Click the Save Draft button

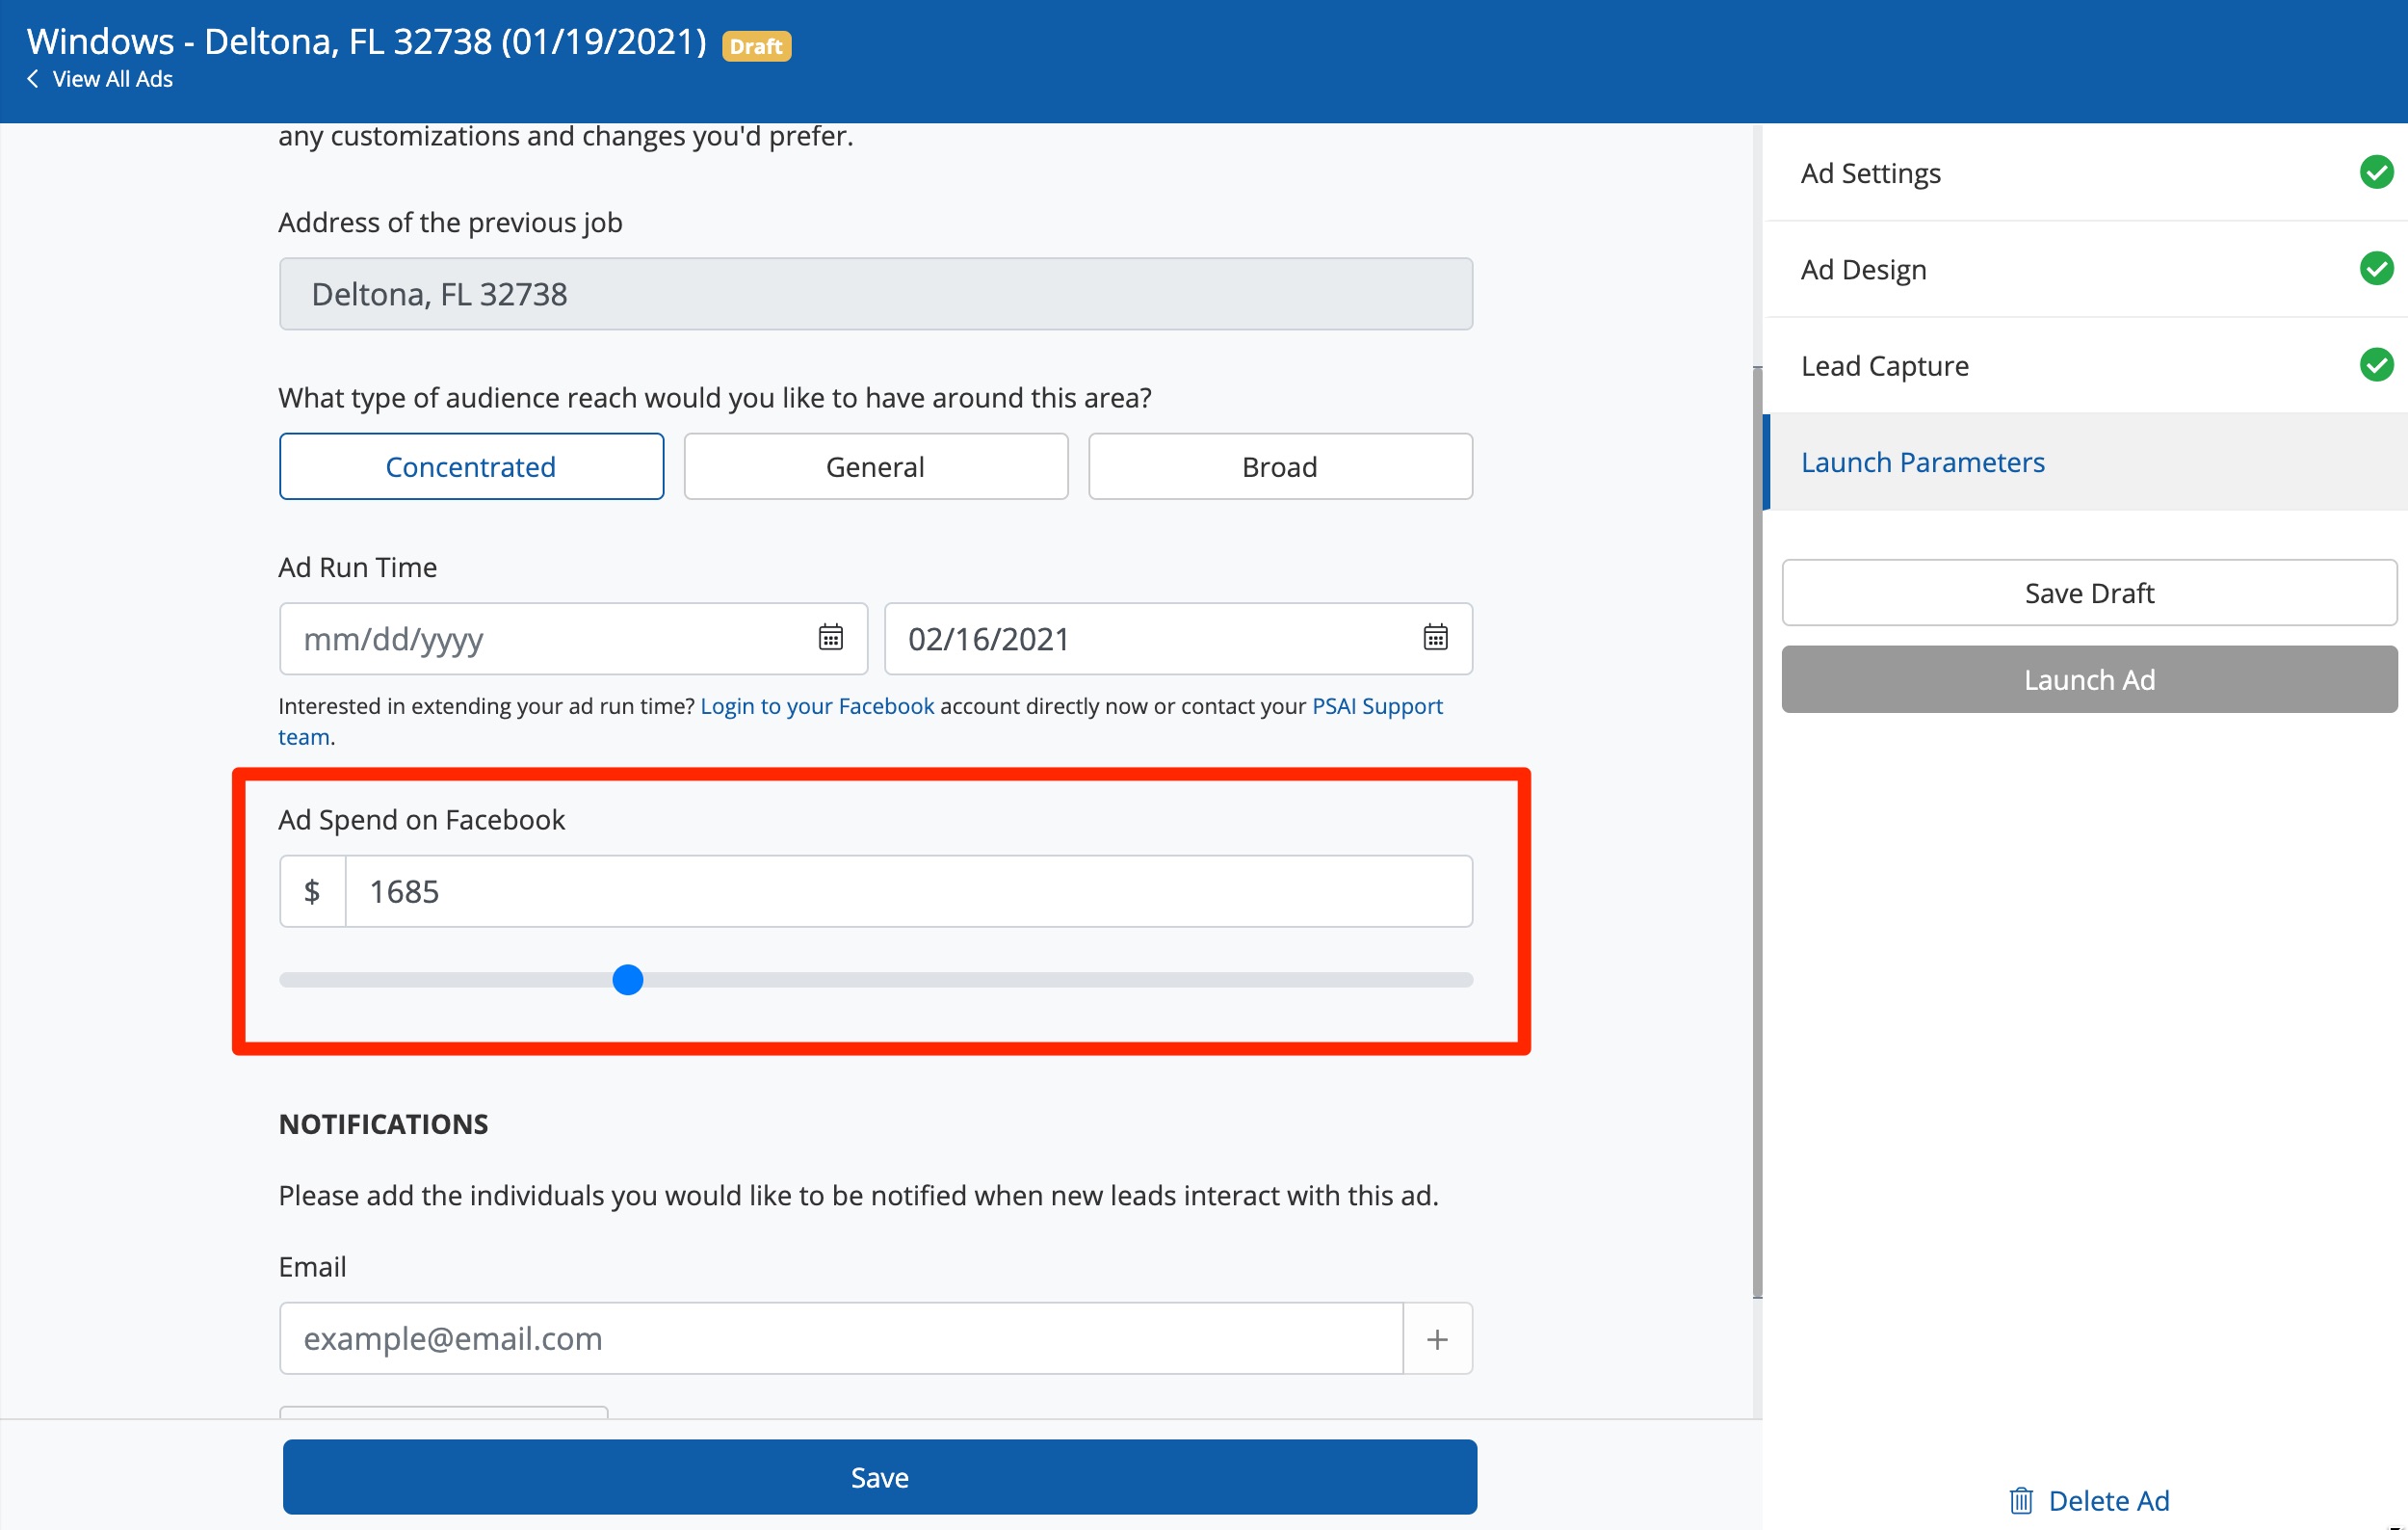point(2088,593)
